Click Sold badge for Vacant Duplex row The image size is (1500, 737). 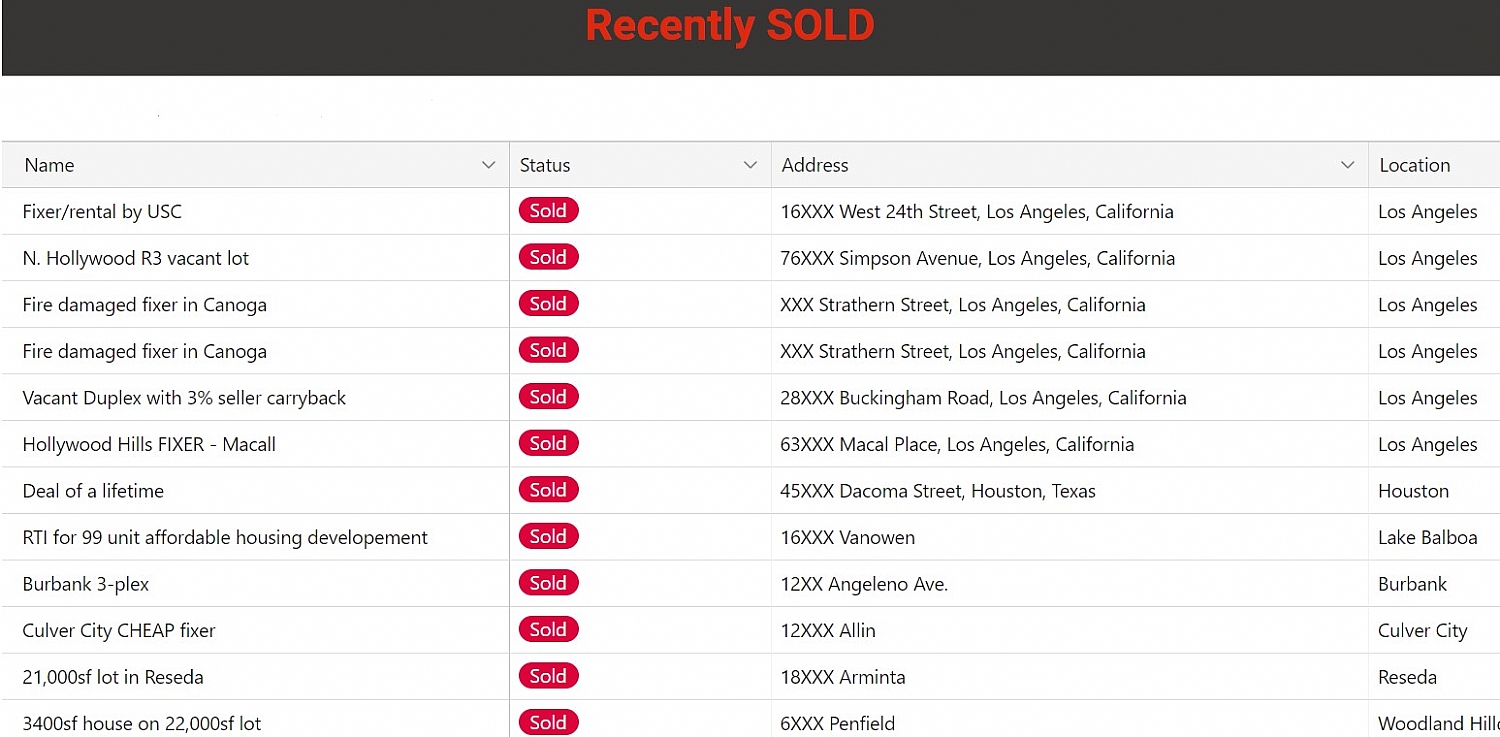point(548,398)
